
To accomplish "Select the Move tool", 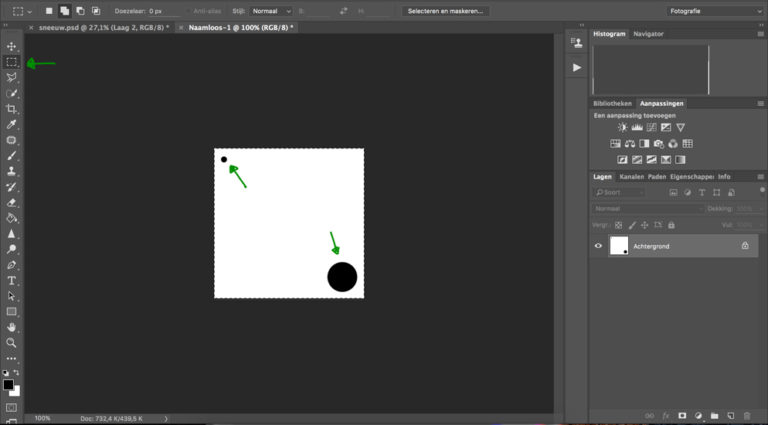I will [12, 46].
